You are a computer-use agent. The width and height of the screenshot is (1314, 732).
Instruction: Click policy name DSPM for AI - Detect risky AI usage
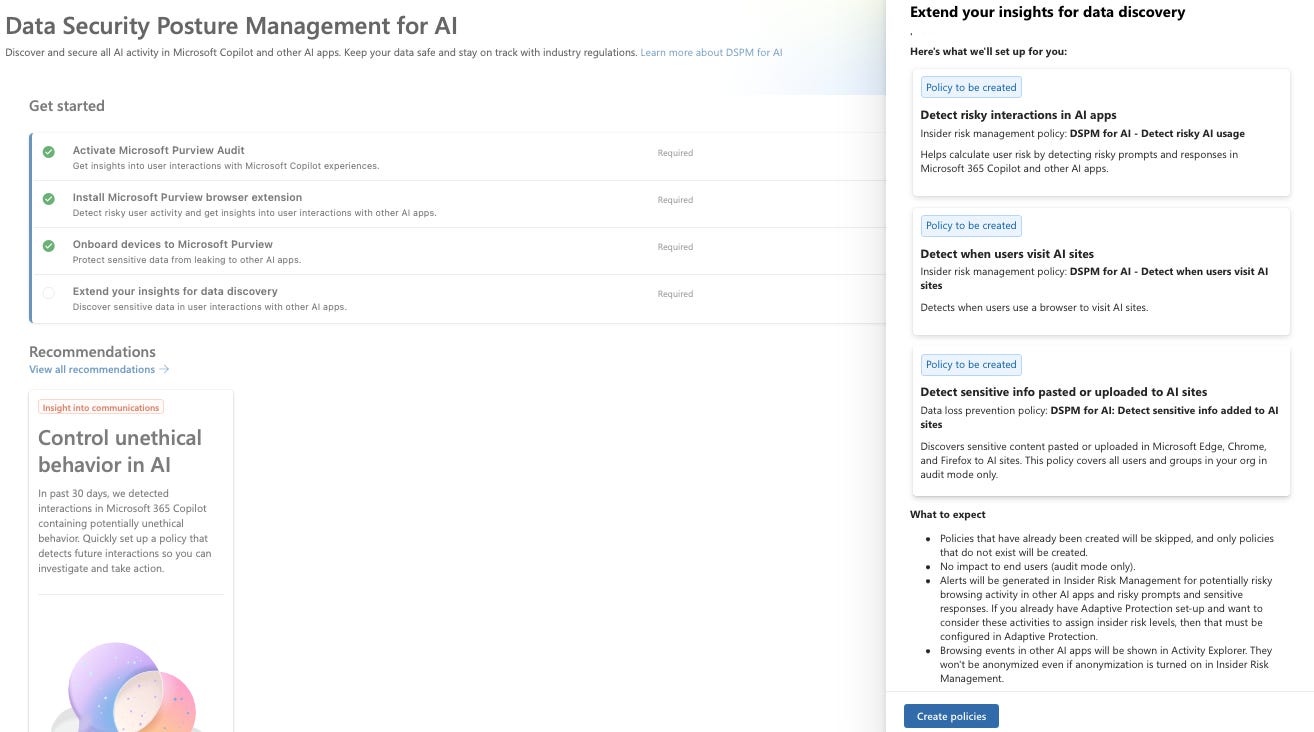tap(1157, 133)
